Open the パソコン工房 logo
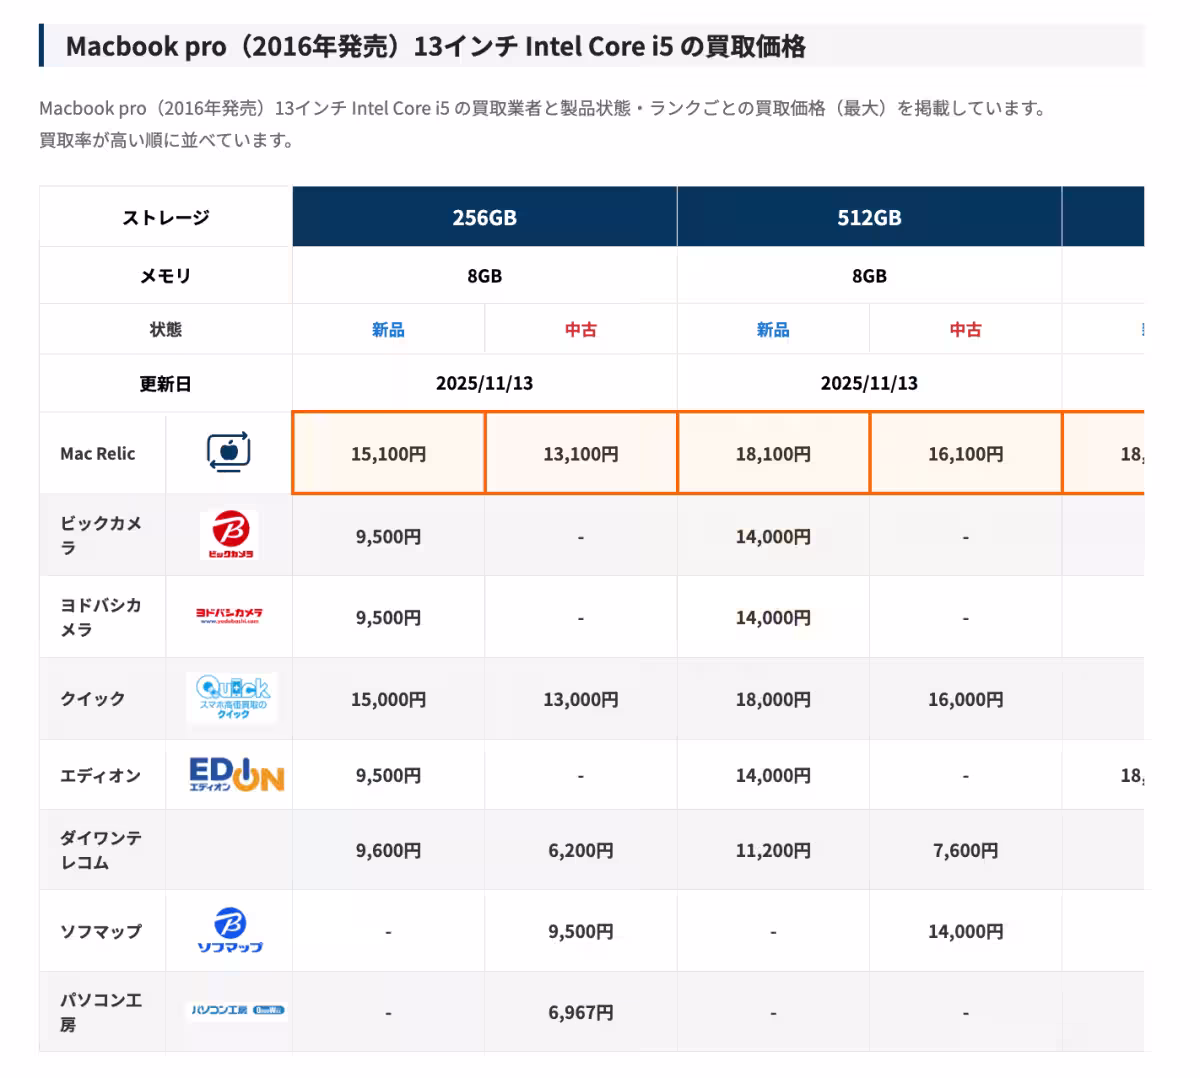 click(x=237, y=1010)
